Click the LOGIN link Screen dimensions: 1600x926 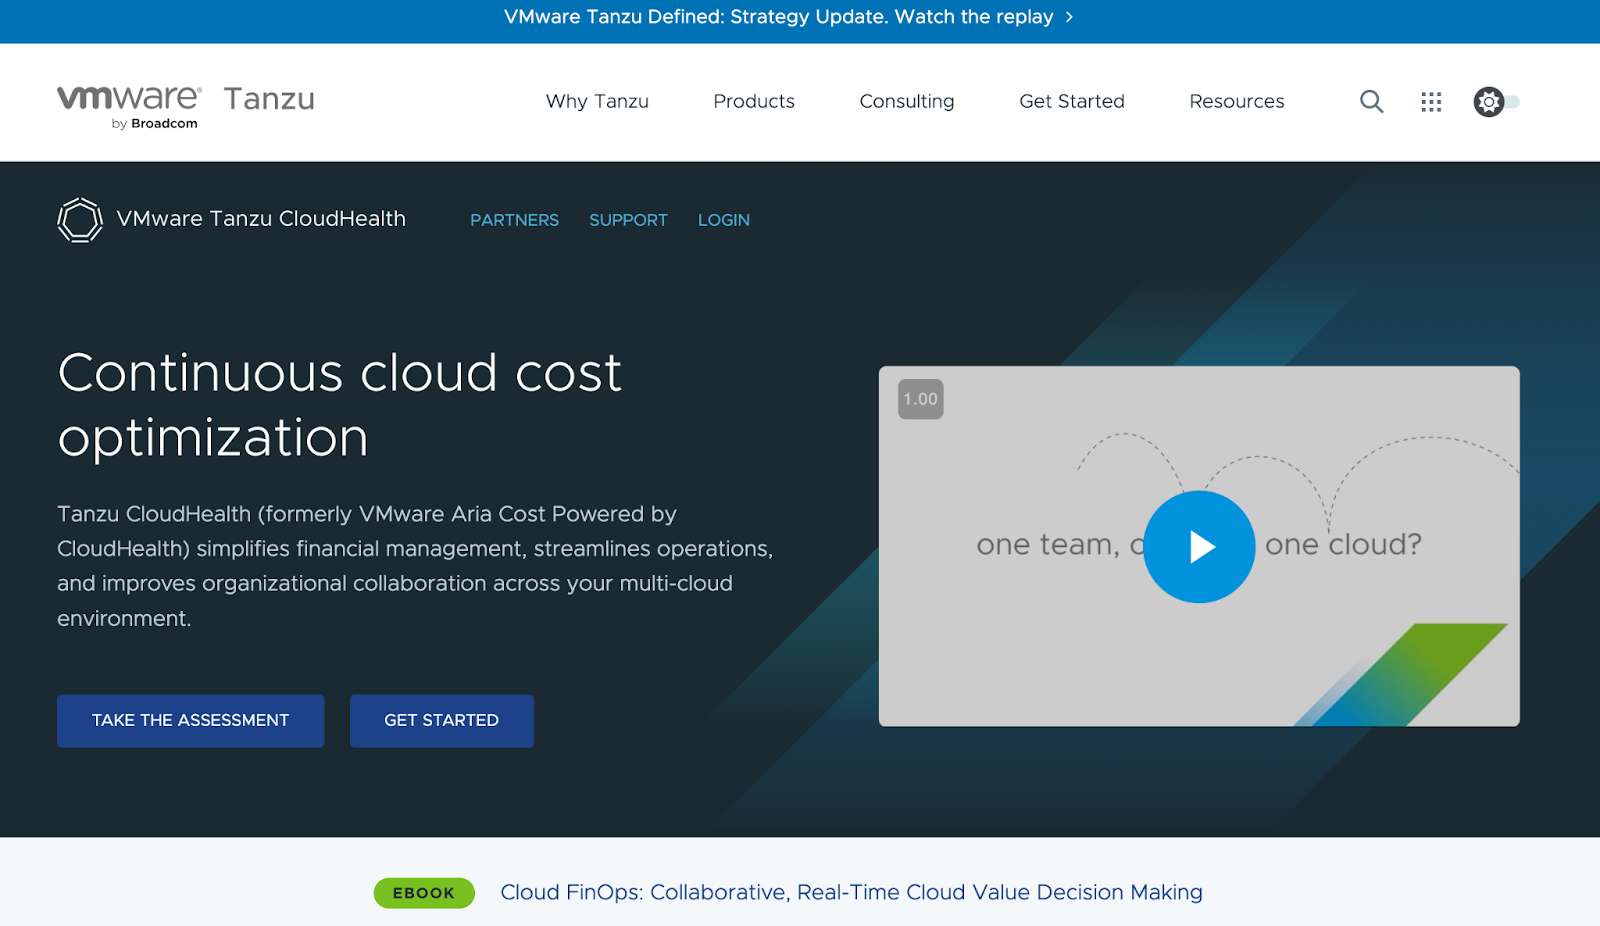click(x=723, y=220)
